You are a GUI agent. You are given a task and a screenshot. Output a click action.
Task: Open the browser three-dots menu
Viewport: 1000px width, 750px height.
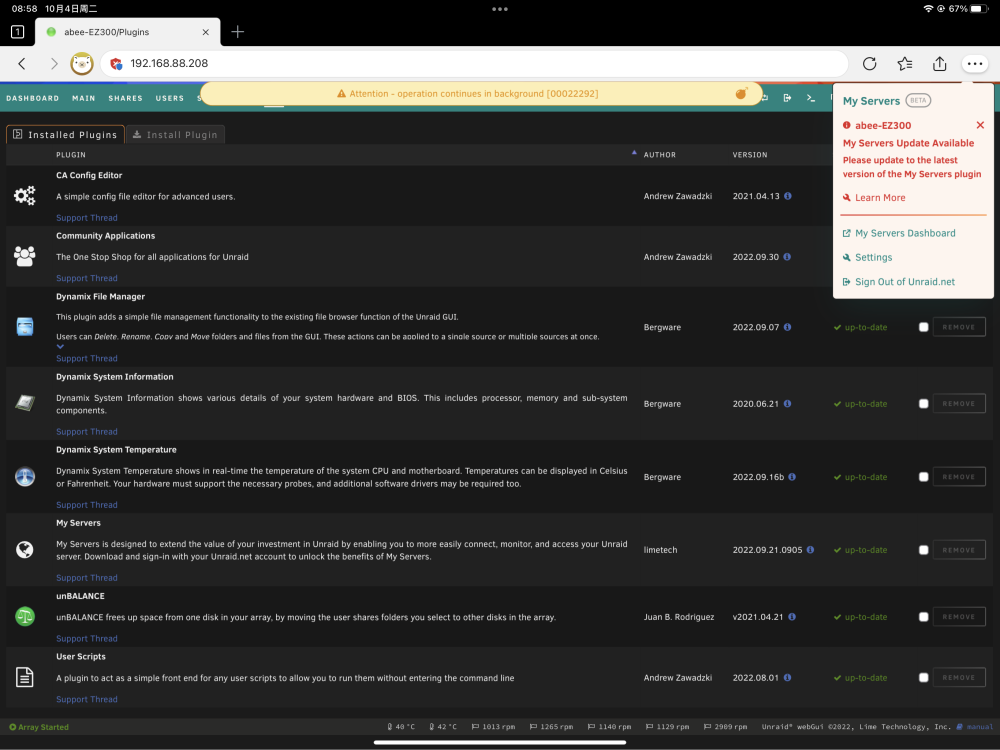click(x=974, y=63)
